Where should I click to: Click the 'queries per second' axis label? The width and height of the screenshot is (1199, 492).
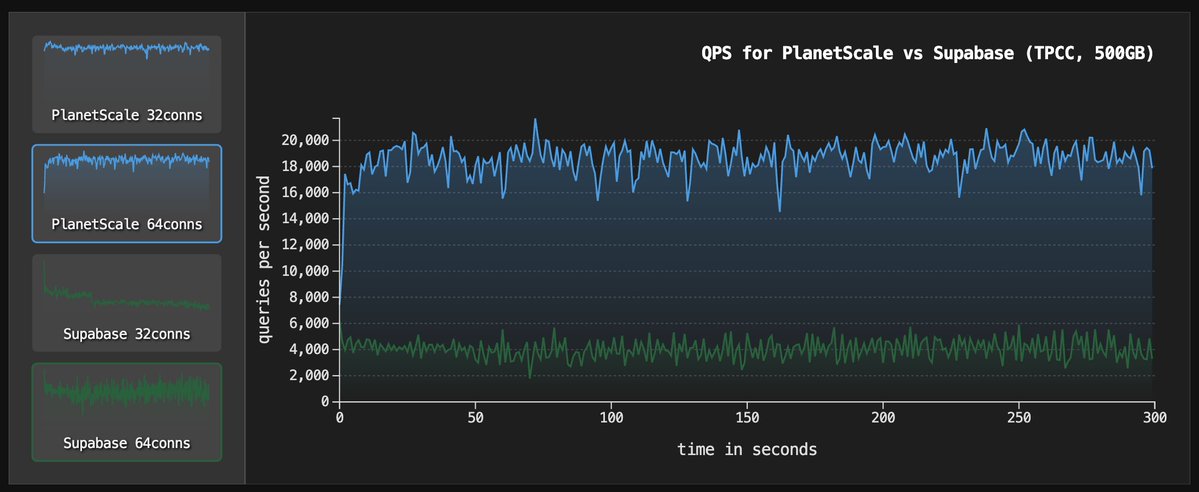tap(264, 259)
